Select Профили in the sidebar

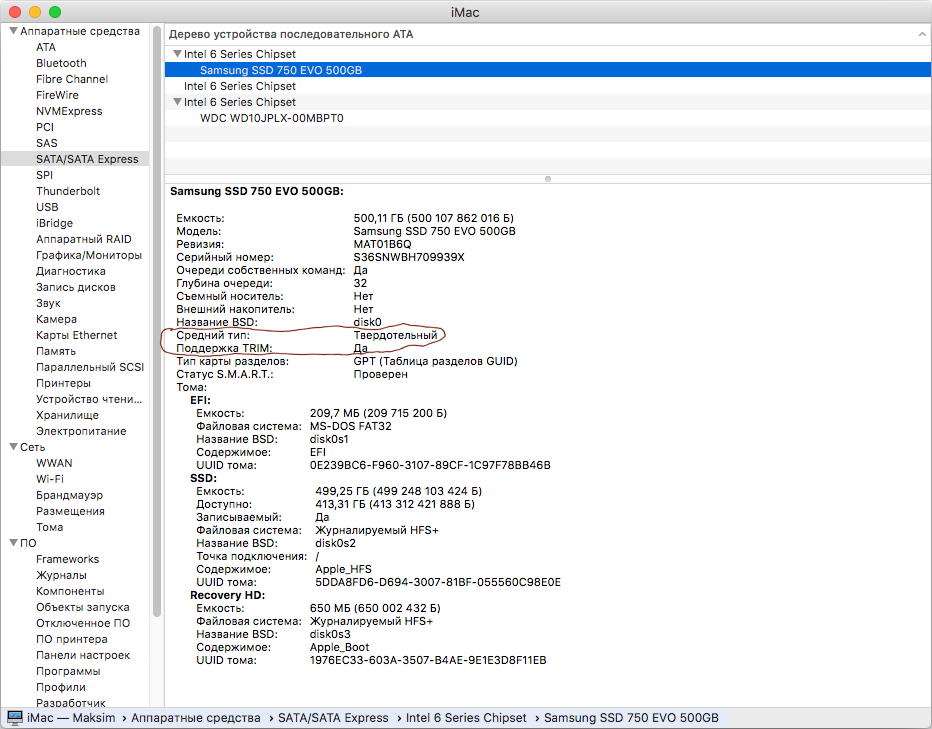tap(61, 687)
